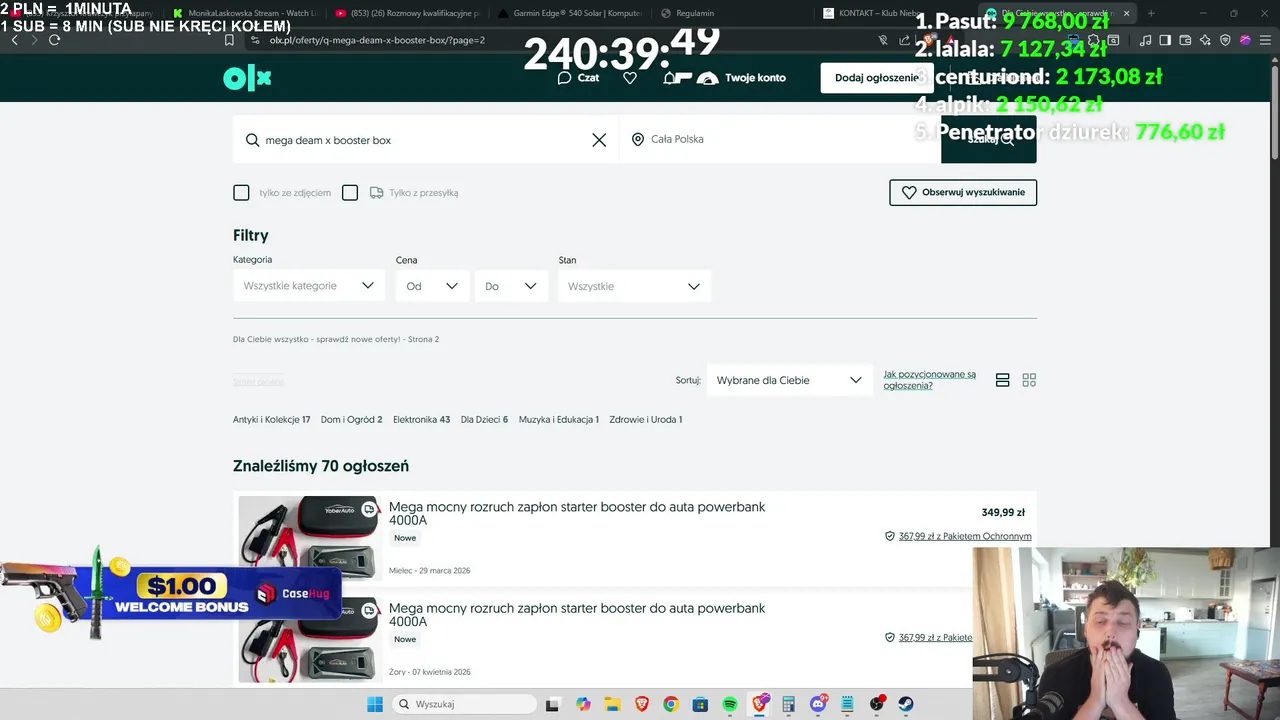Switch to MonikaLaskowska Stream tab
The image size is (1280, 720).
click(245, 13)
